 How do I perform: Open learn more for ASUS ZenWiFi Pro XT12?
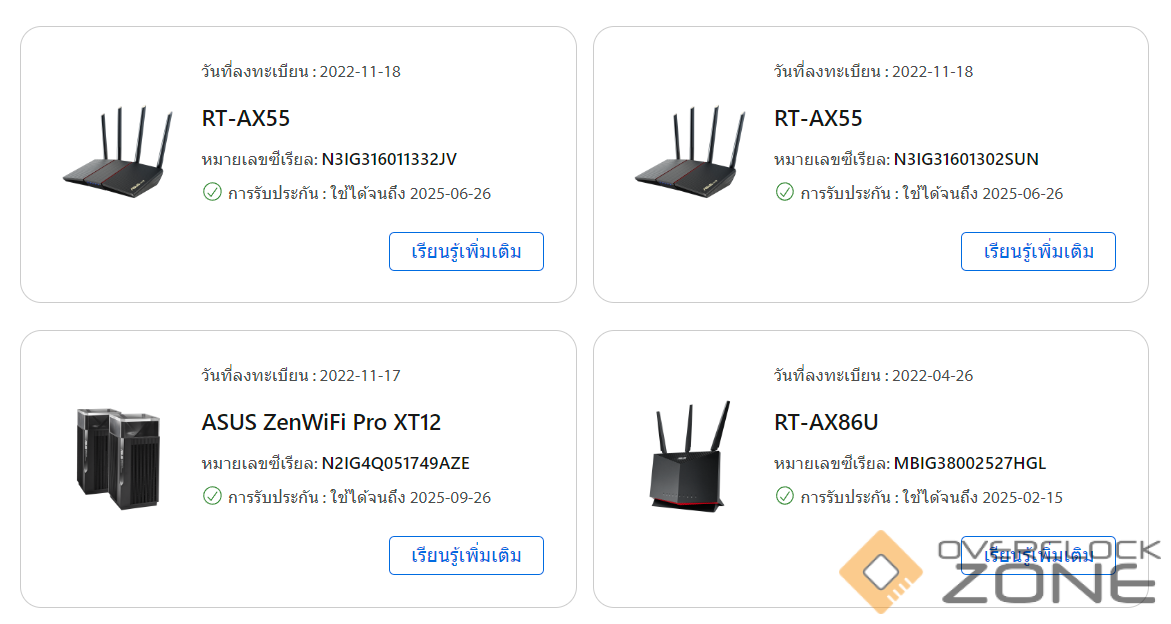coord(466,555)
